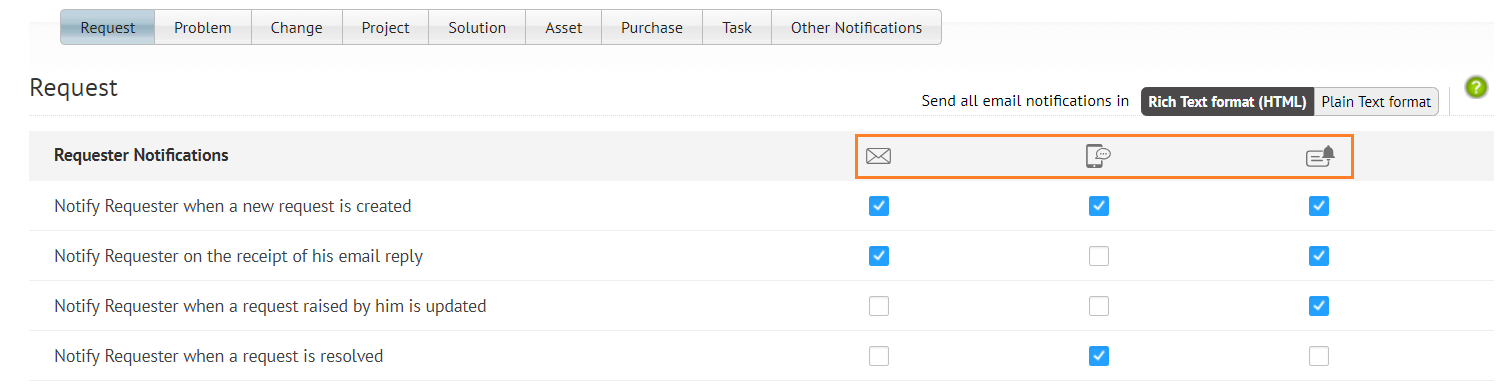Click the SMS notification phone icon

pos(1098,156)
